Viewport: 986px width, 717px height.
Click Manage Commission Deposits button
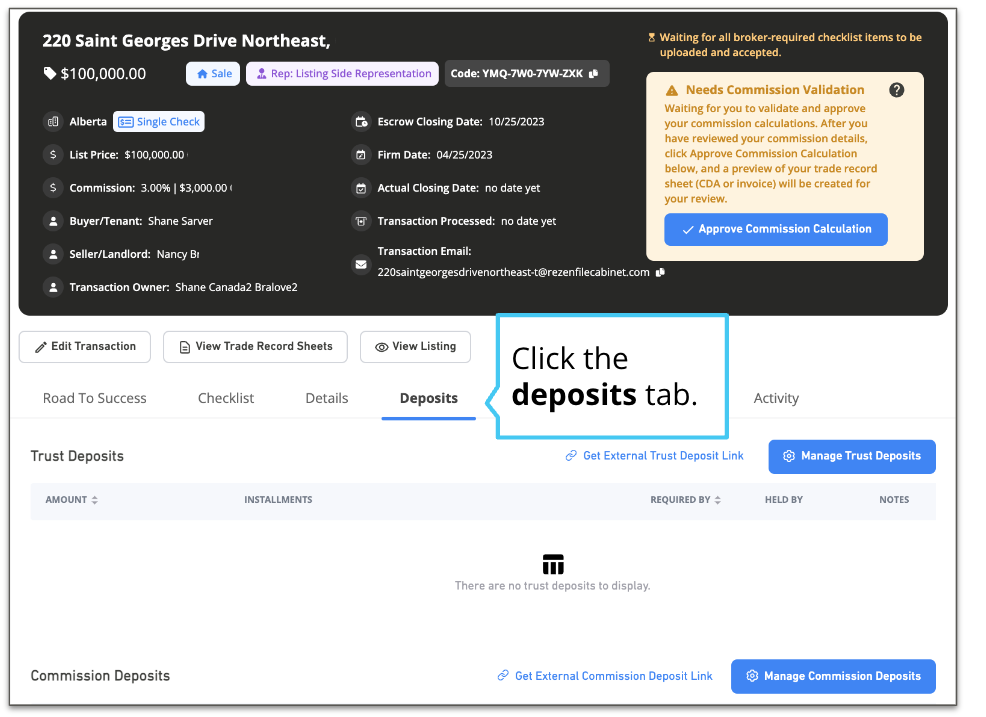coord(833,676)
